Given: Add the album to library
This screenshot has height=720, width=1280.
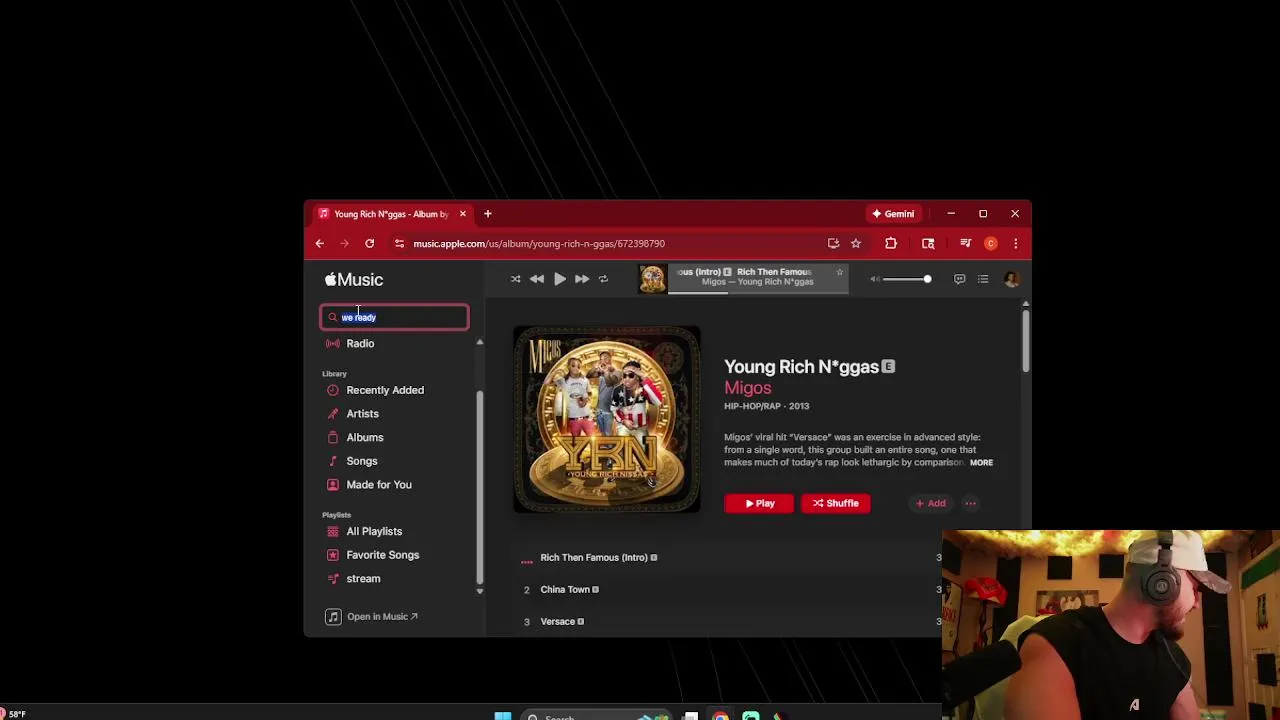Looking at the screenshot, I should tap(930, 503).
